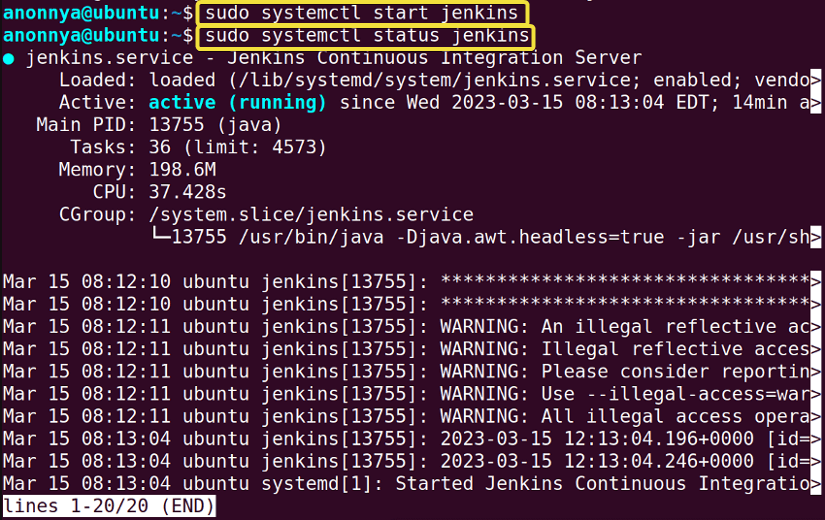Screen dimensions: 825x520
Task: Click the 'lines 1-20/20 (END)' pager status
Action: click(x=109, y=506)
